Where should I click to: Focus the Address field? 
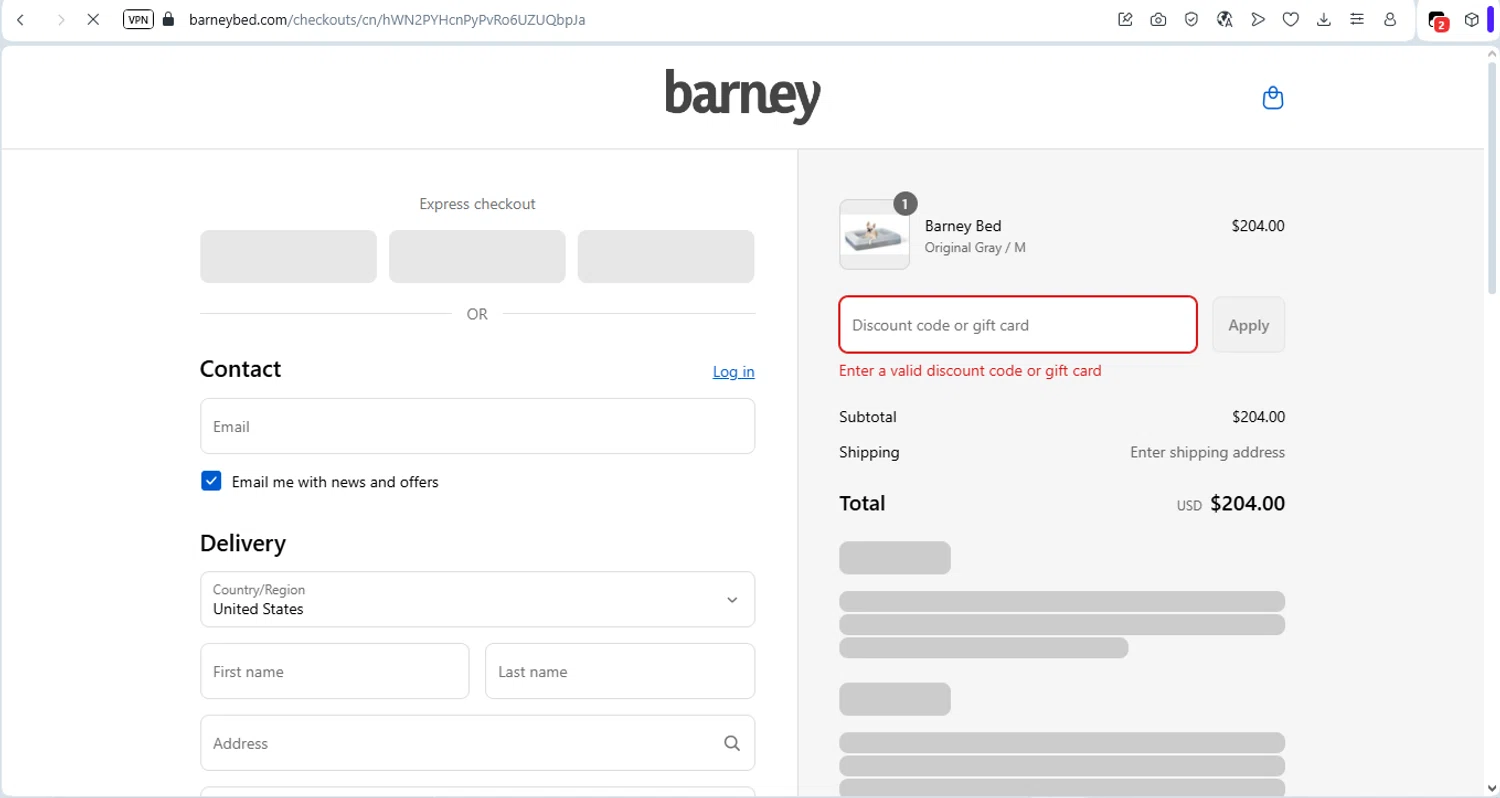click(x=477, y=743)
